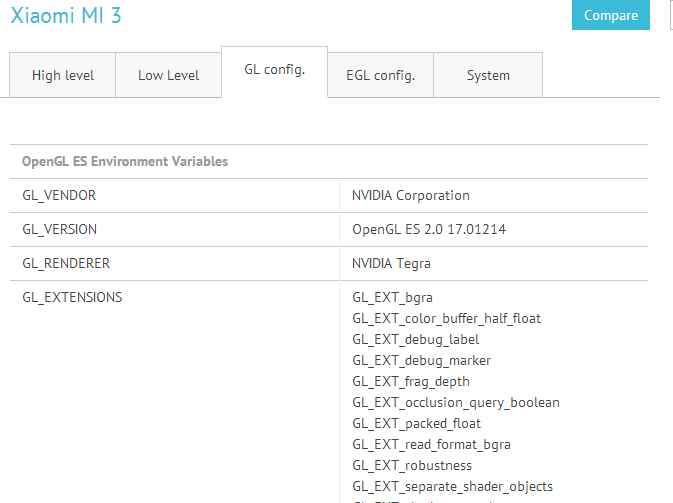Select the GL_EXT_frag_depth extension entry
The image size is (673, 503).
(x=410, y=381)
